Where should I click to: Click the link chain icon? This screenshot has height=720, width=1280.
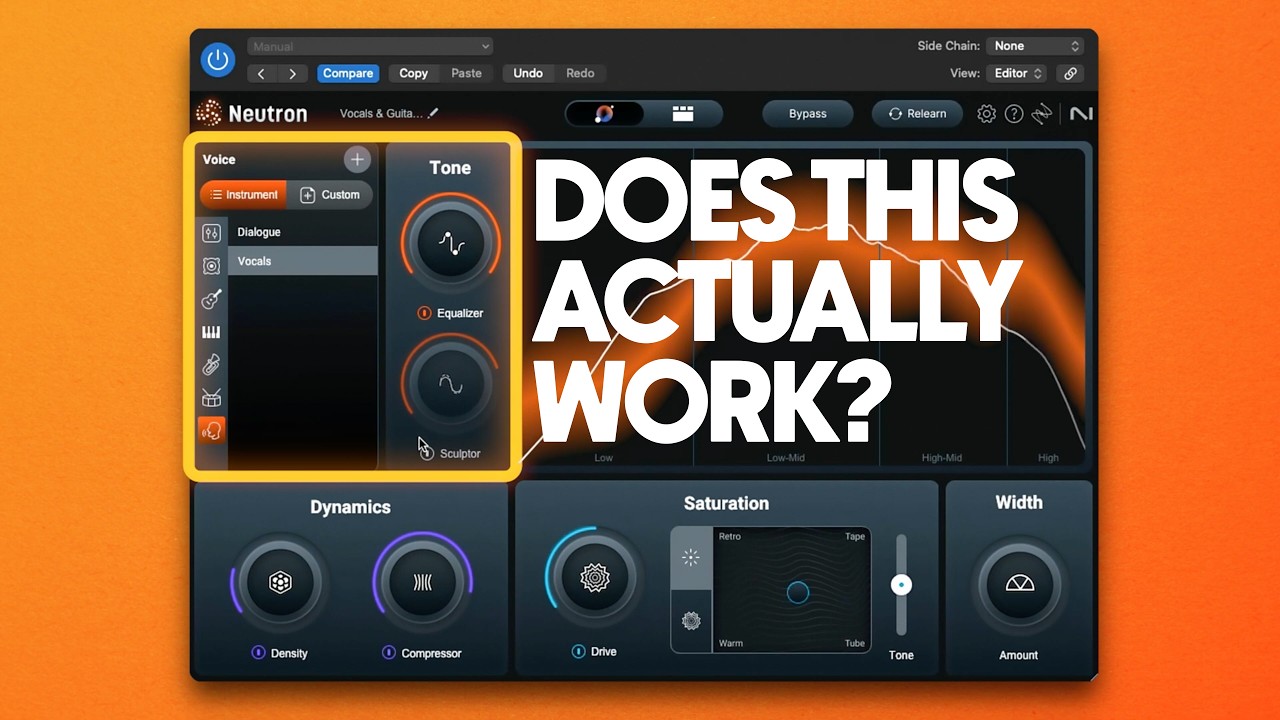click(x=1070, y=73)
